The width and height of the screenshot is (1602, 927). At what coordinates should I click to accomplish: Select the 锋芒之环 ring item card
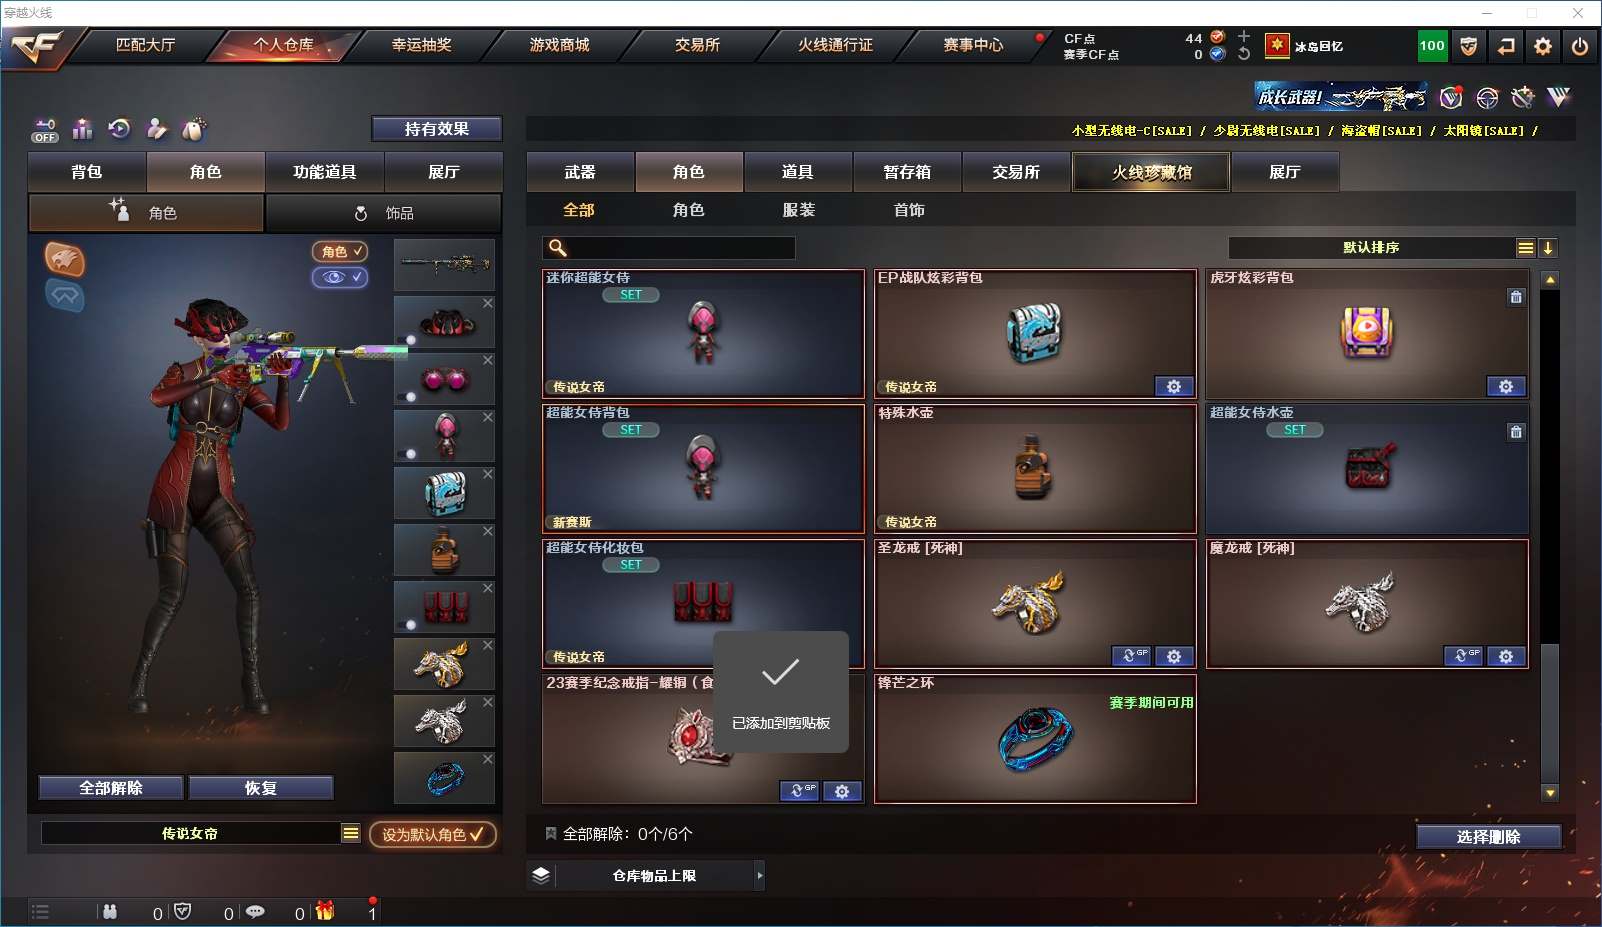(1035, 739)
